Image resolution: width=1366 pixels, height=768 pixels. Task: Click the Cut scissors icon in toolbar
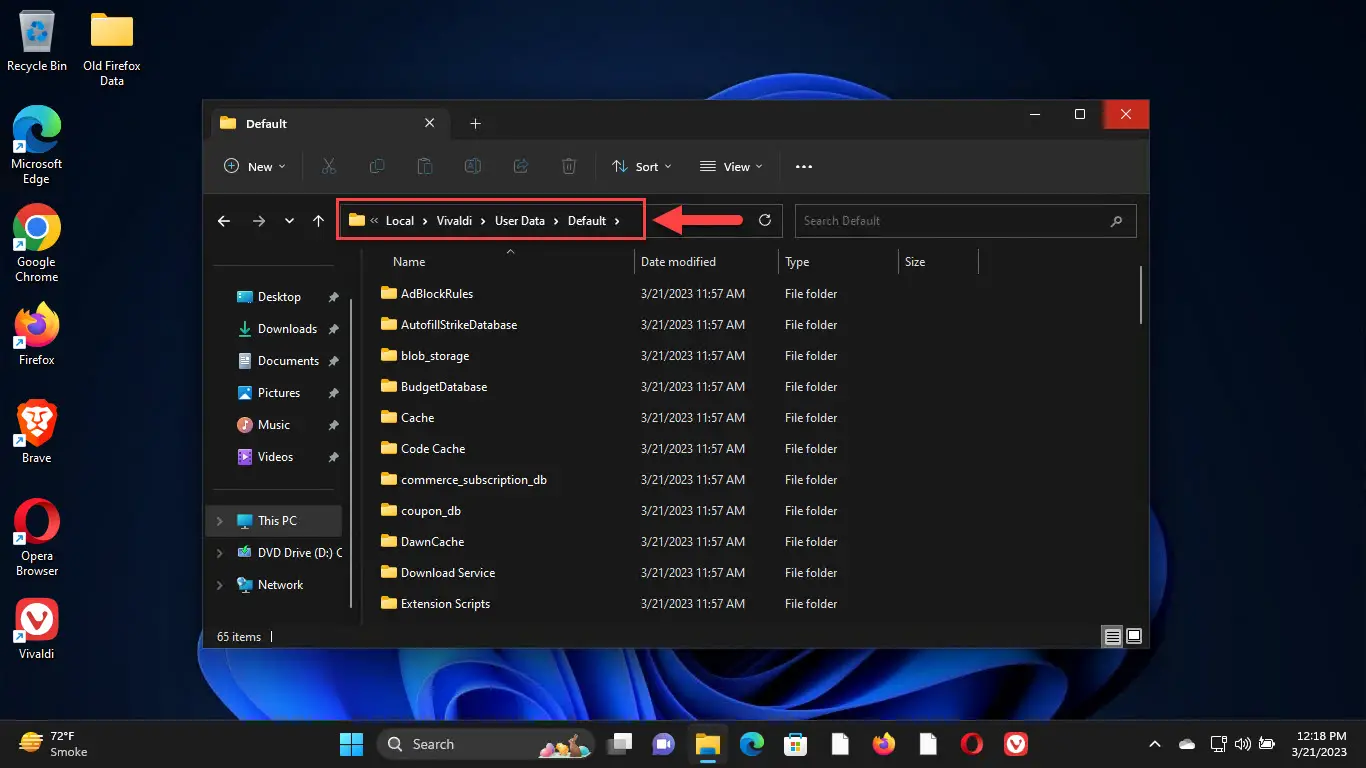click(x=329, y=166)
